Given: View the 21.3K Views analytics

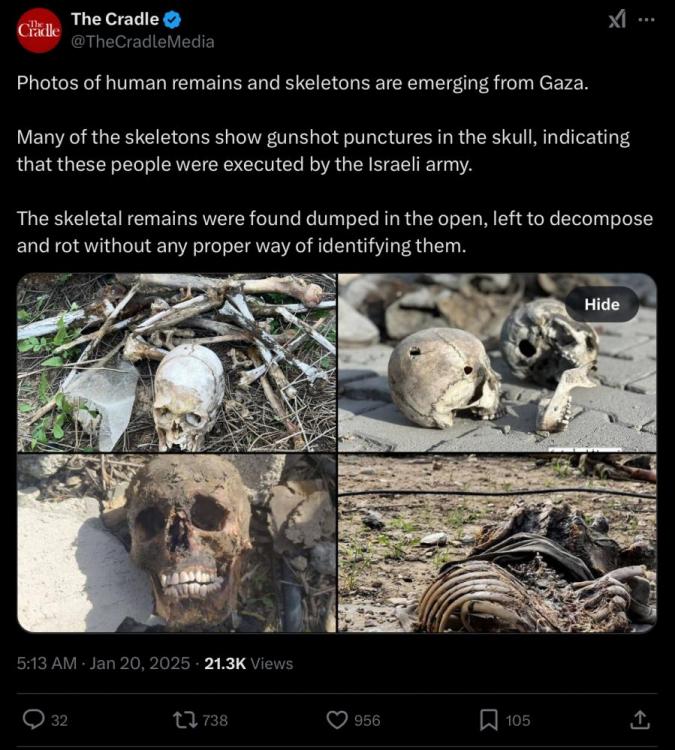Looking at the screenshot, I should (x=249, y=663).
